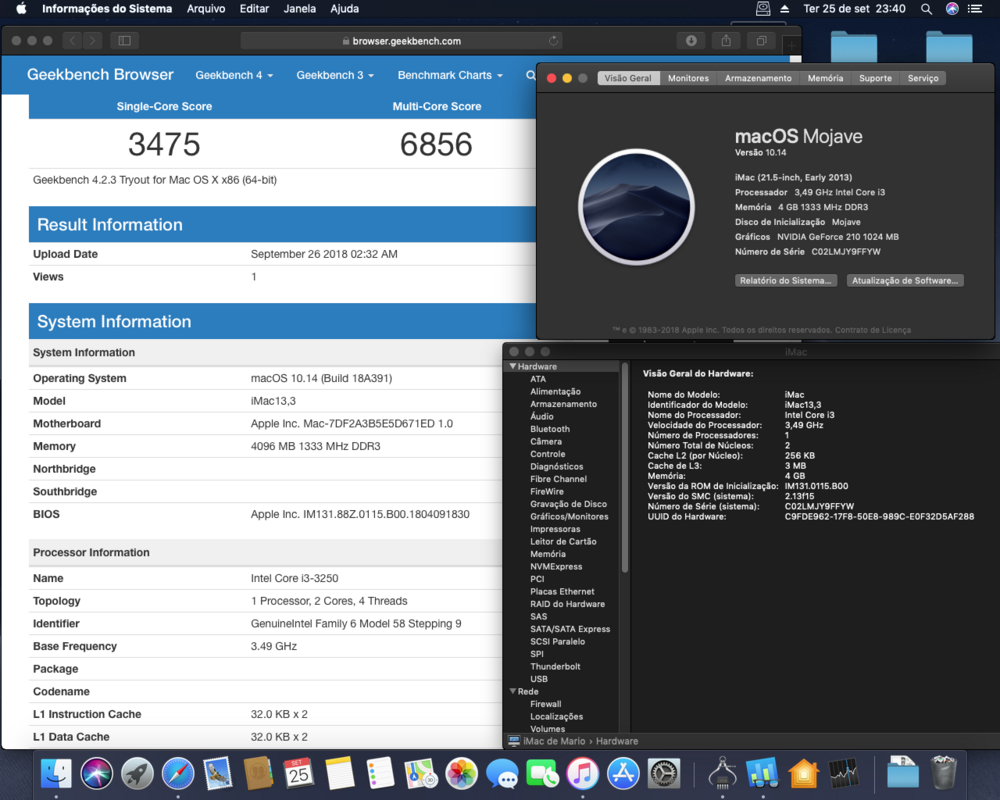Switch to the Armazenamento tab
This screenshot has height=800, width=1000.
[758, 78]
